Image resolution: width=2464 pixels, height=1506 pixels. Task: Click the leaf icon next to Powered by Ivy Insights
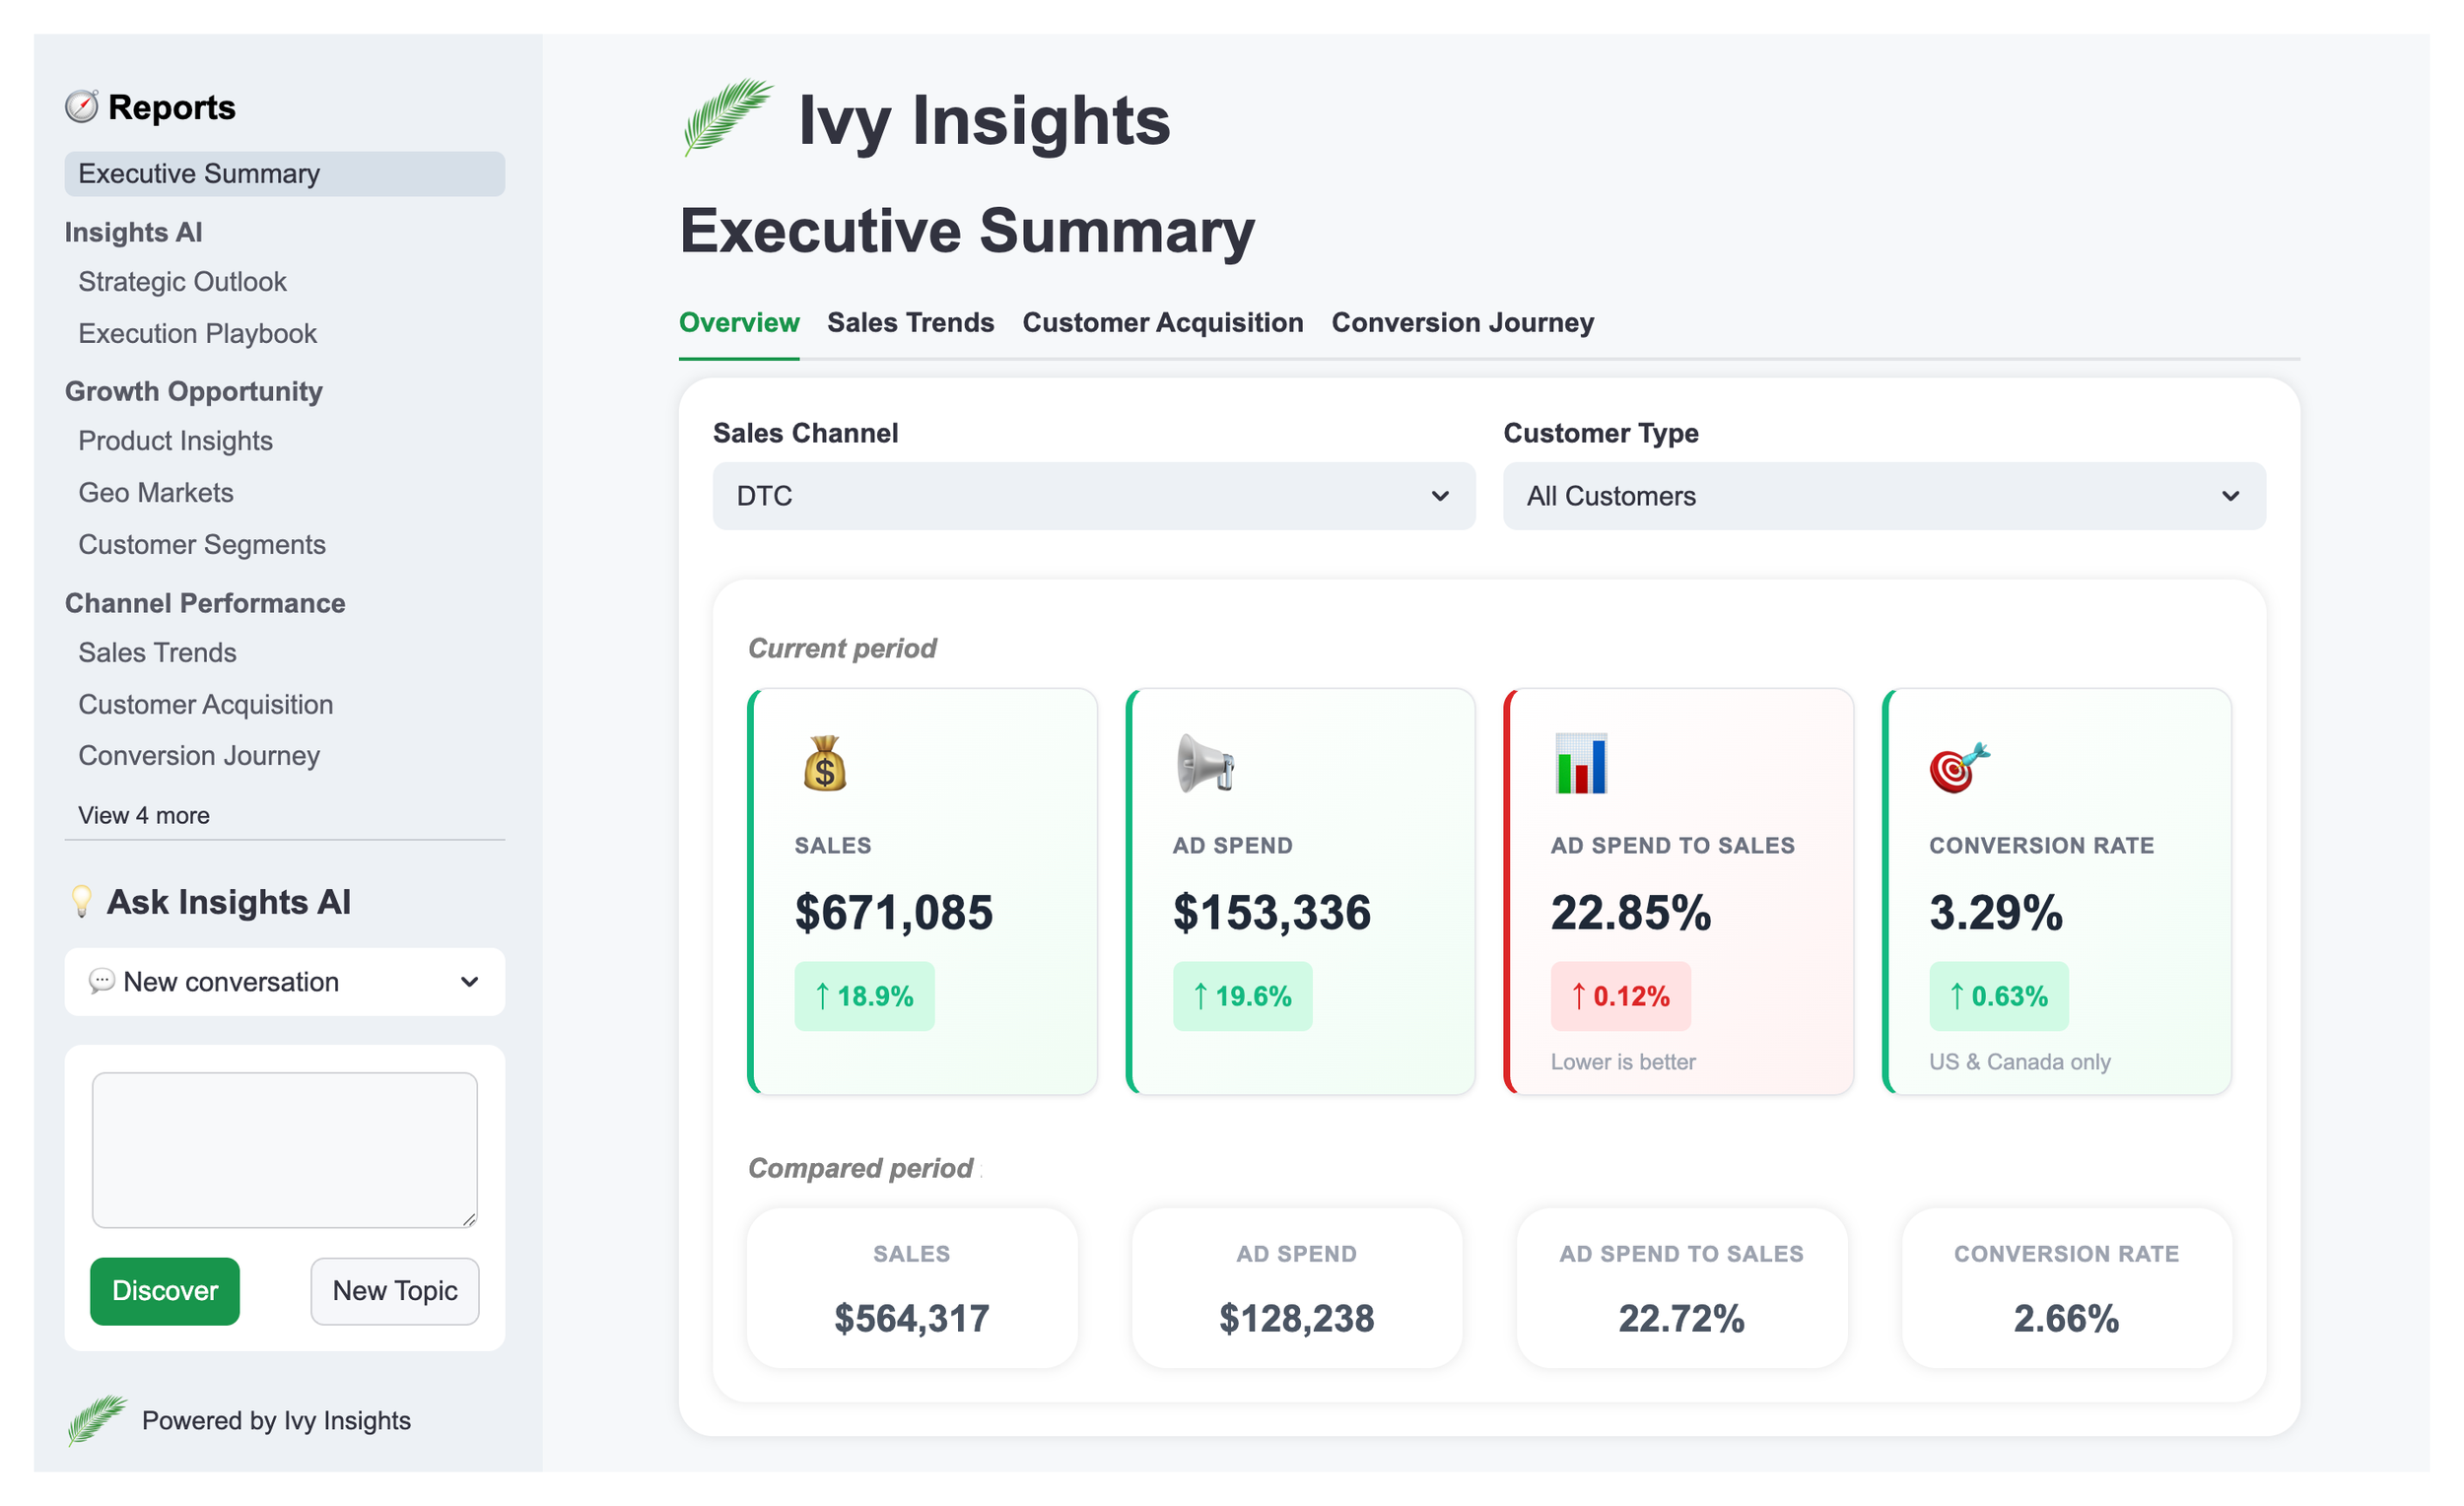coord(97,1420)
